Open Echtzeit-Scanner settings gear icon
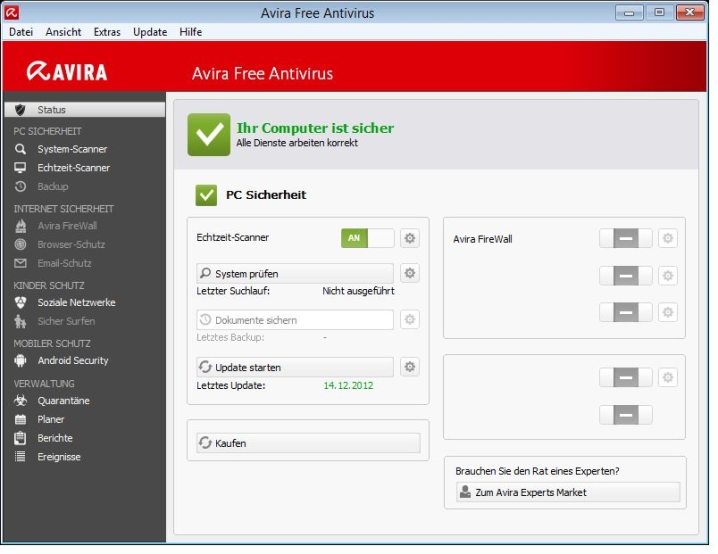The width and height of the screenshot is (718, 554). pyautogui.click(x=409, y=238)
